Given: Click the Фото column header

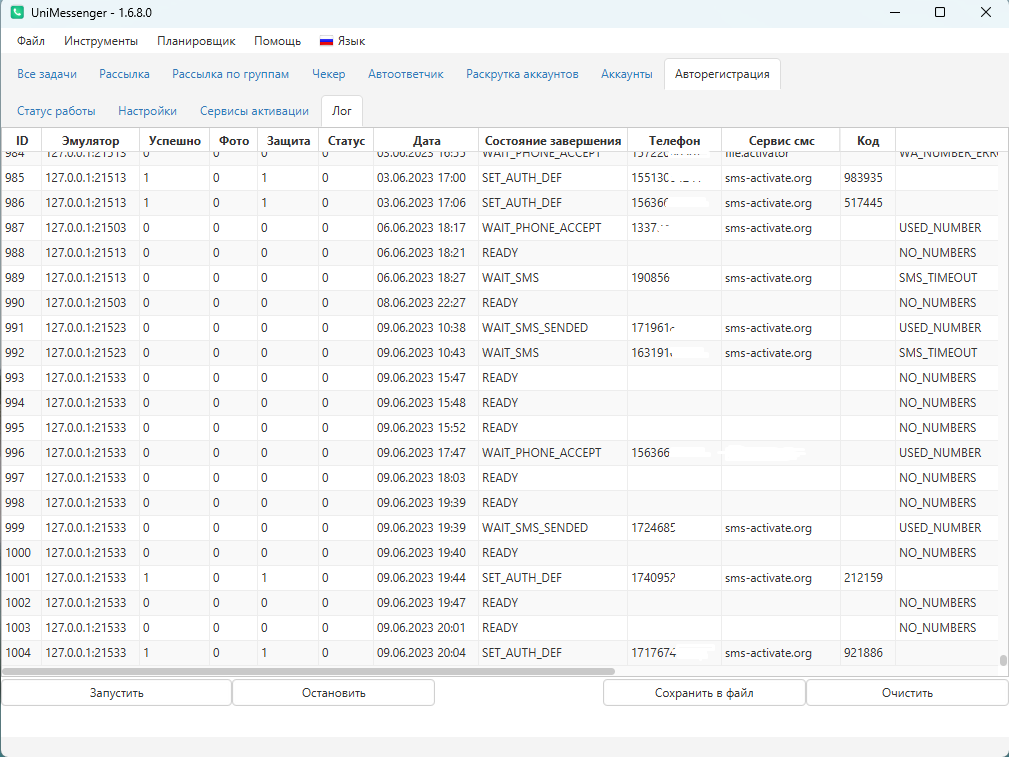Looking at the screenshot, I should point(234,141).
